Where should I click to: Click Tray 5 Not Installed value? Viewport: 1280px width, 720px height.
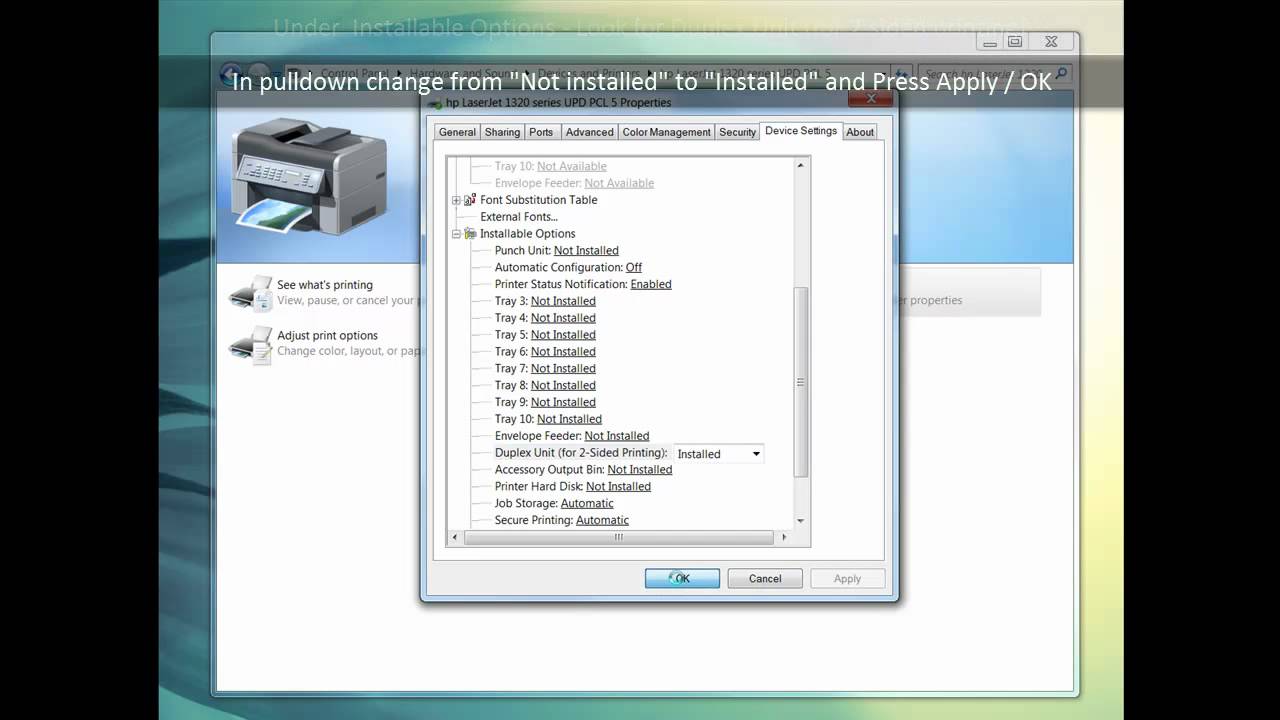(x=563, y=335)
